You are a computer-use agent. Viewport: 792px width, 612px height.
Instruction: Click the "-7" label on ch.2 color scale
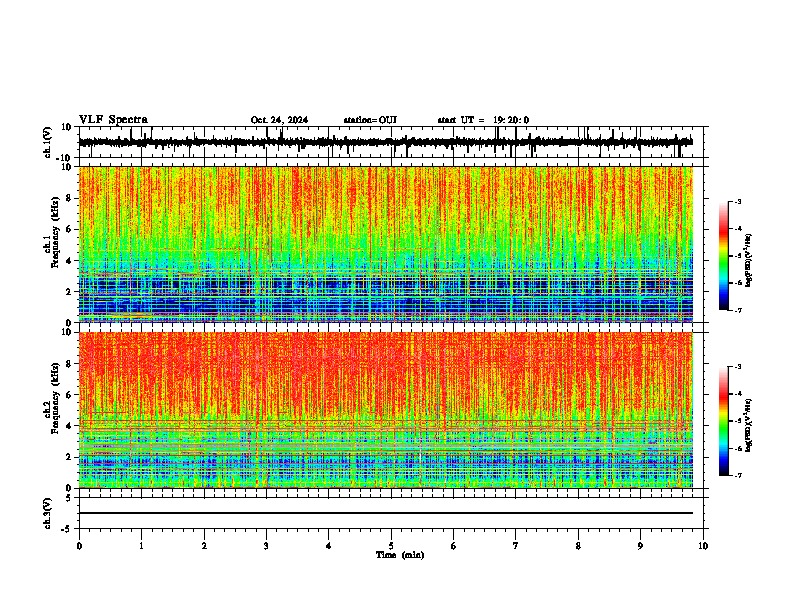(x=737, y=476)
